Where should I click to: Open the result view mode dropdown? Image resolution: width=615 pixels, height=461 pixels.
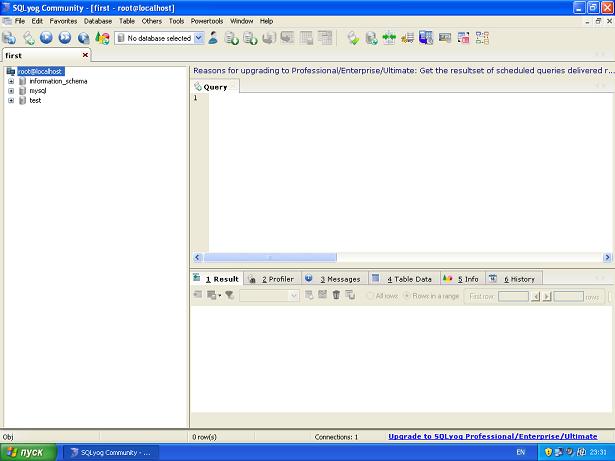click(269, 296)
